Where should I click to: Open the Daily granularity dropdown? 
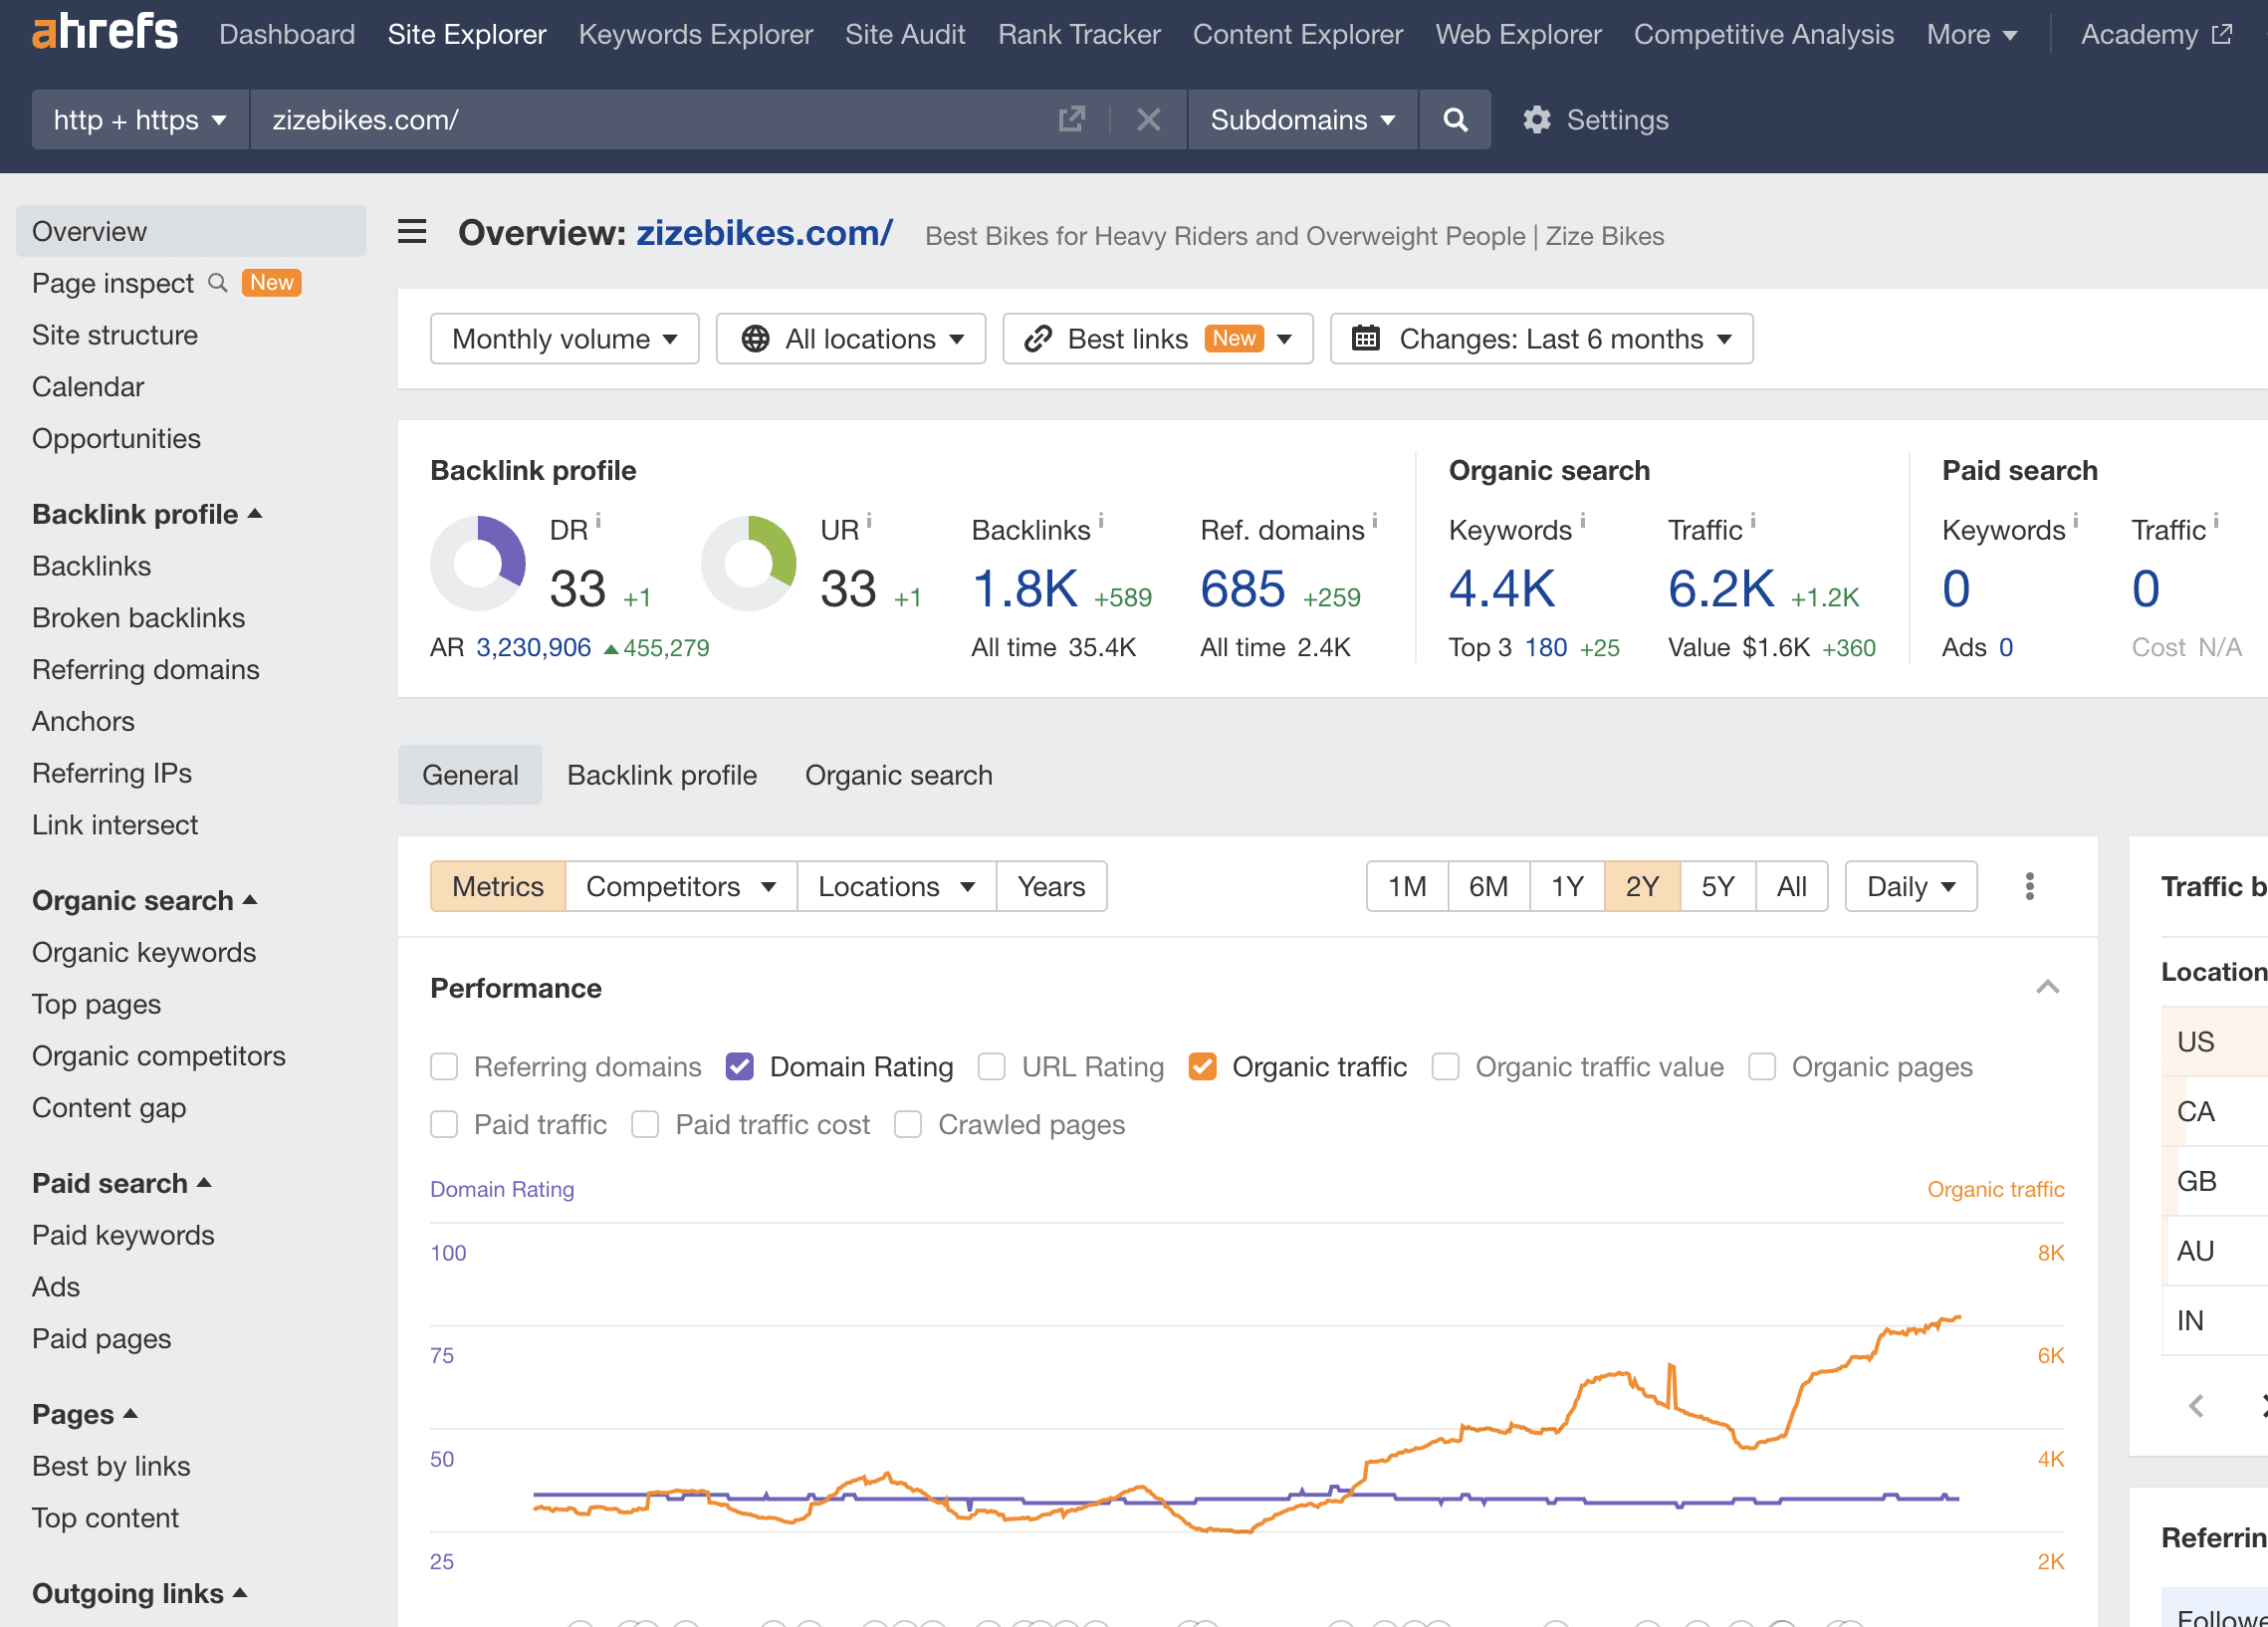click(x=1911, y=886)
